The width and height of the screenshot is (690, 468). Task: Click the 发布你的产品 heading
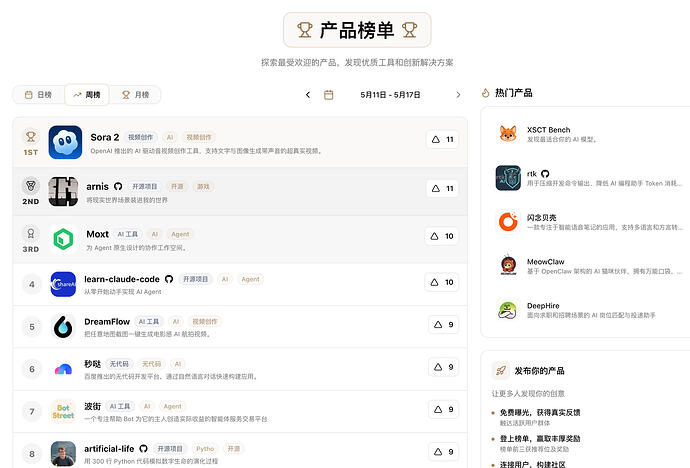click(540, 371)
